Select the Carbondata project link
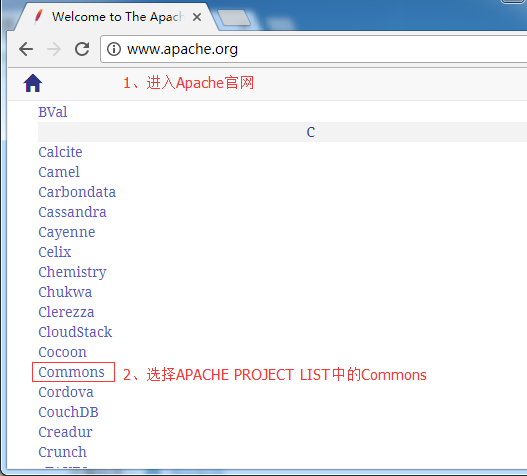The height and width of the screenshot is (476, 527). [77, 192]
